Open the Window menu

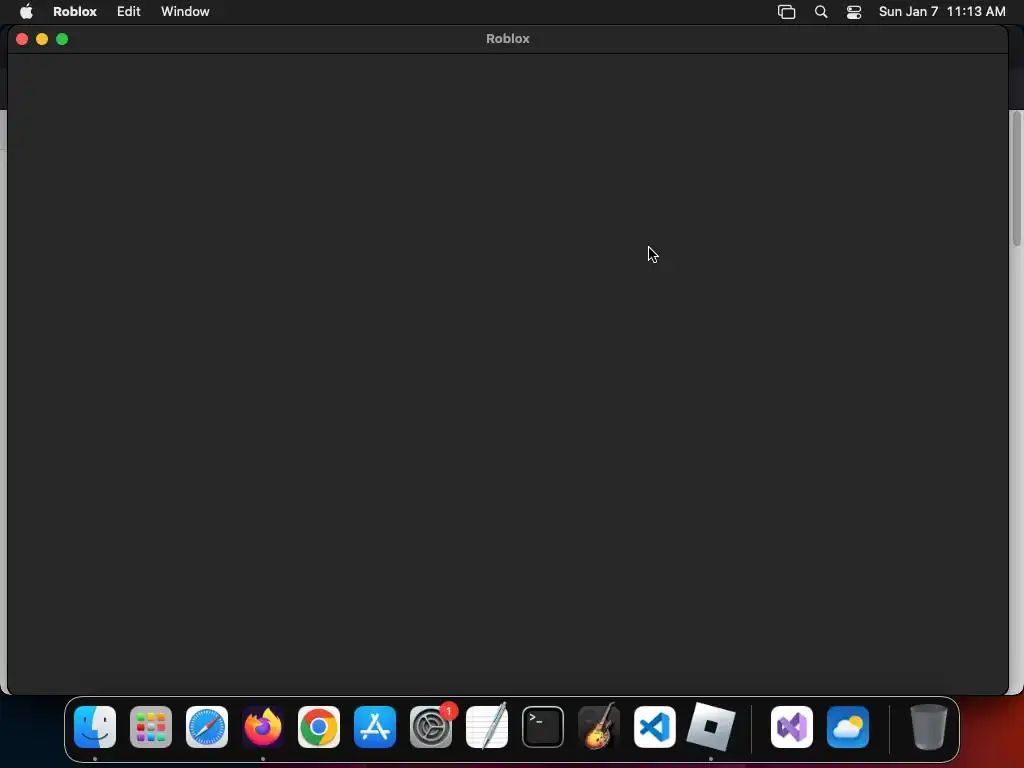pos(185,12)
